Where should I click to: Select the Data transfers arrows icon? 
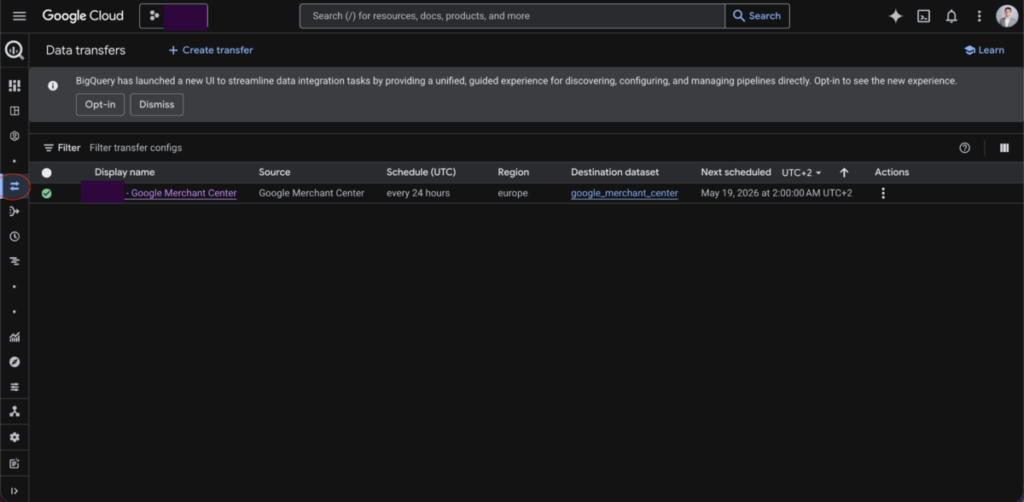tap(14, 186)
